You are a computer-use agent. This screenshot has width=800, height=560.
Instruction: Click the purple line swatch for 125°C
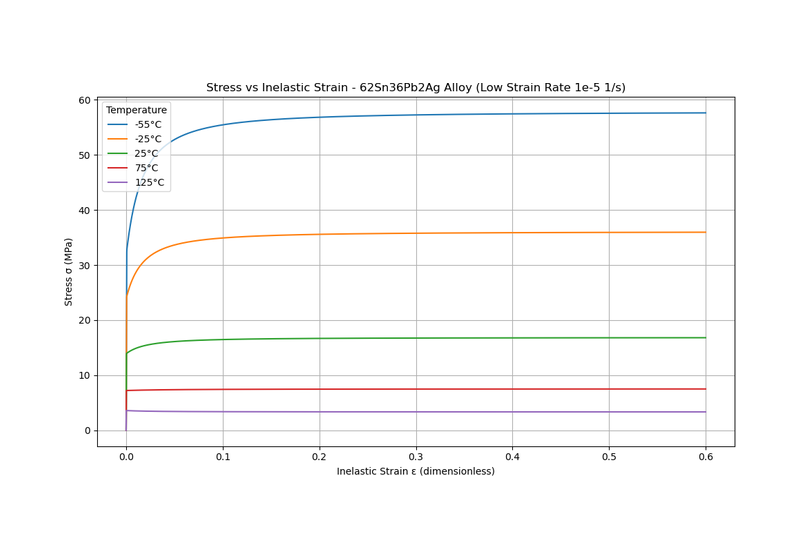click(x=117, y=183)
